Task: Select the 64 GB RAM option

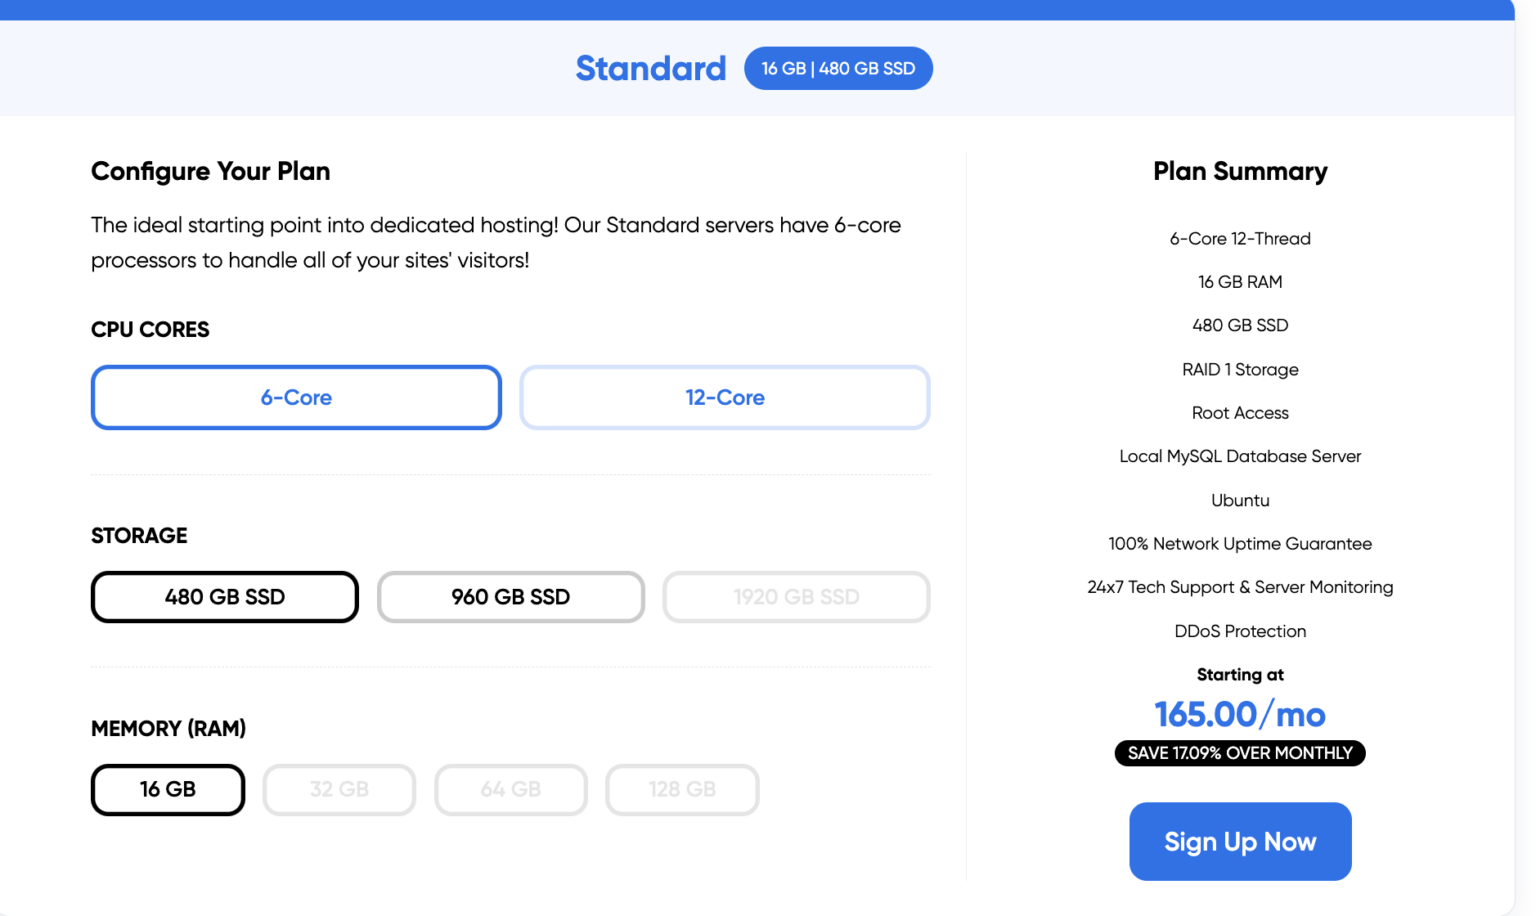Action: 510,789
